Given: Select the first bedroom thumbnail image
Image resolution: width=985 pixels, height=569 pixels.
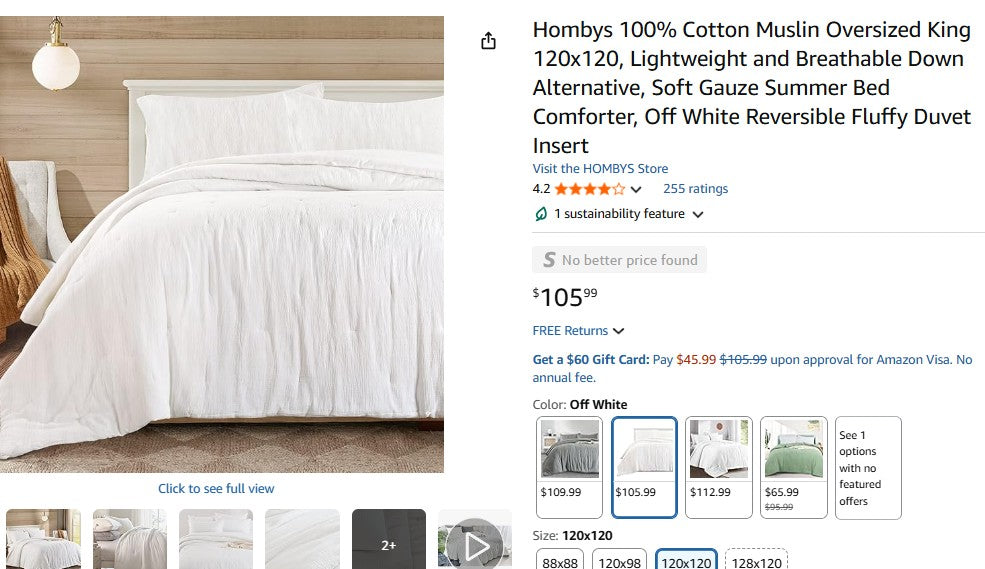Looking at the screenshot, I should coord(43,540).
